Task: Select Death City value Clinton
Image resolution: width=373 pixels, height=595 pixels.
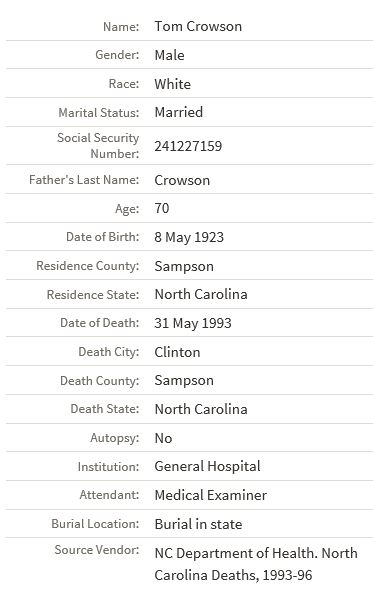Action: 177,352
